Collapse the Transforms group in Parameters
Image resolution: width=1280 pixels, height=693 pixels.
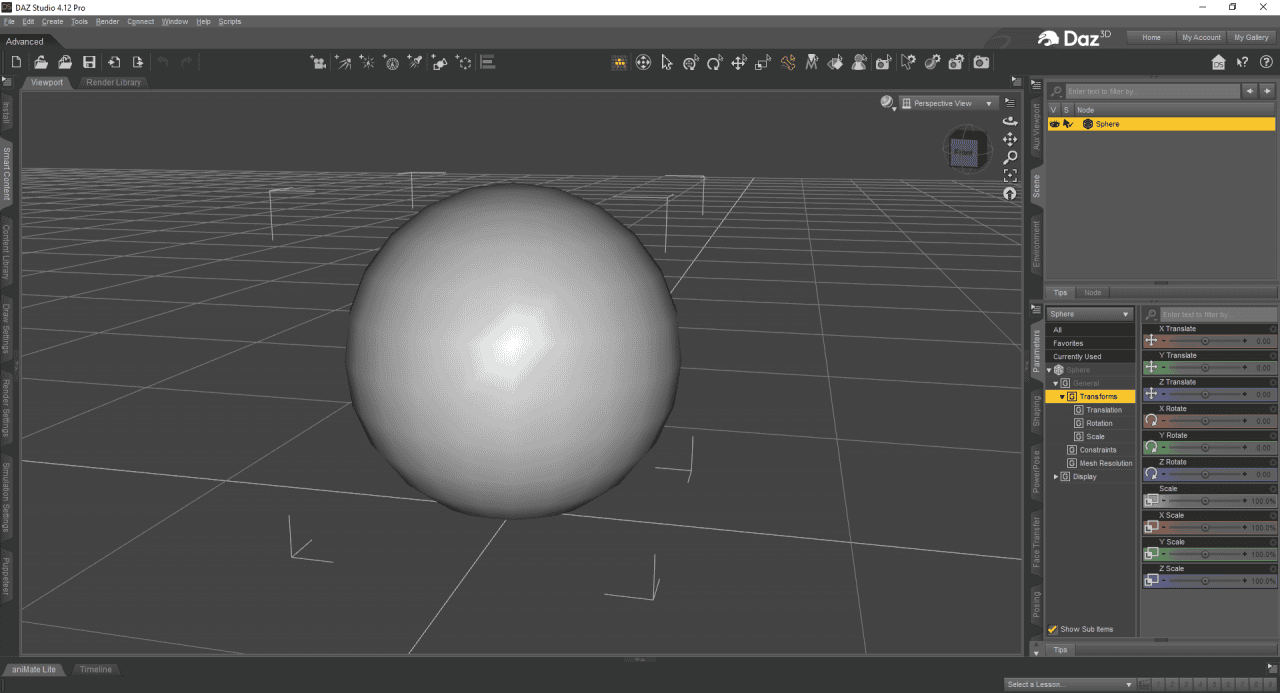pyautogui.click(x=1062, y=396)
